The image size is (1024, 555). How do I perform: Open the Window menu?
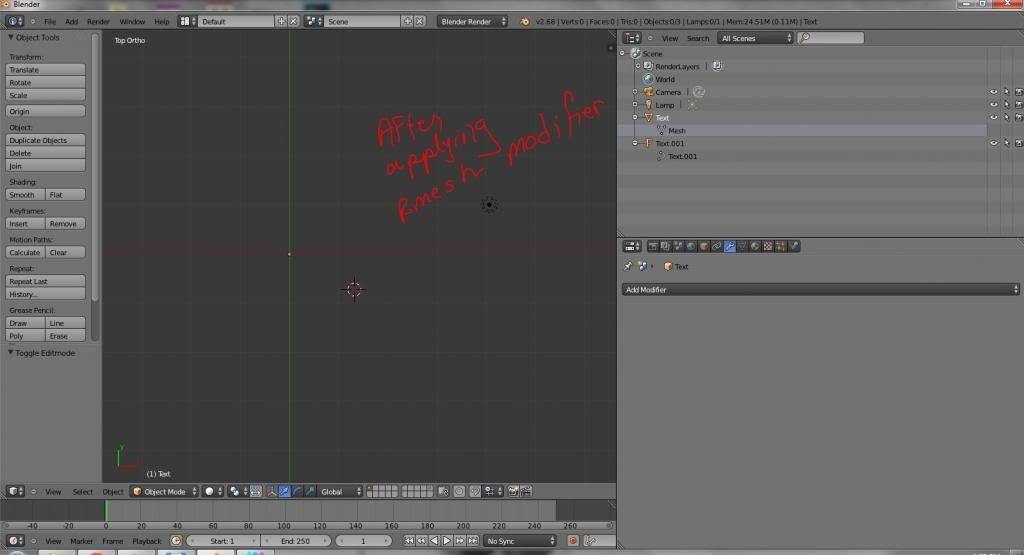click(x=132, y=22)
